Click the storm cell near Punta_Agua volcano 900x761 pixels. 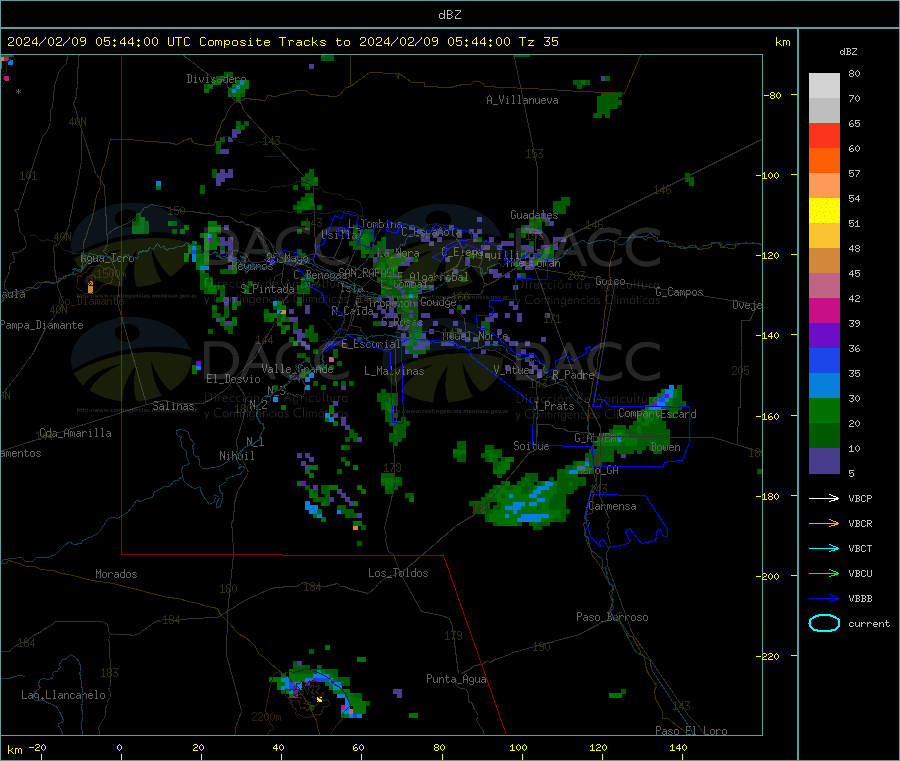pyautogui.click(x=319, y=689)
